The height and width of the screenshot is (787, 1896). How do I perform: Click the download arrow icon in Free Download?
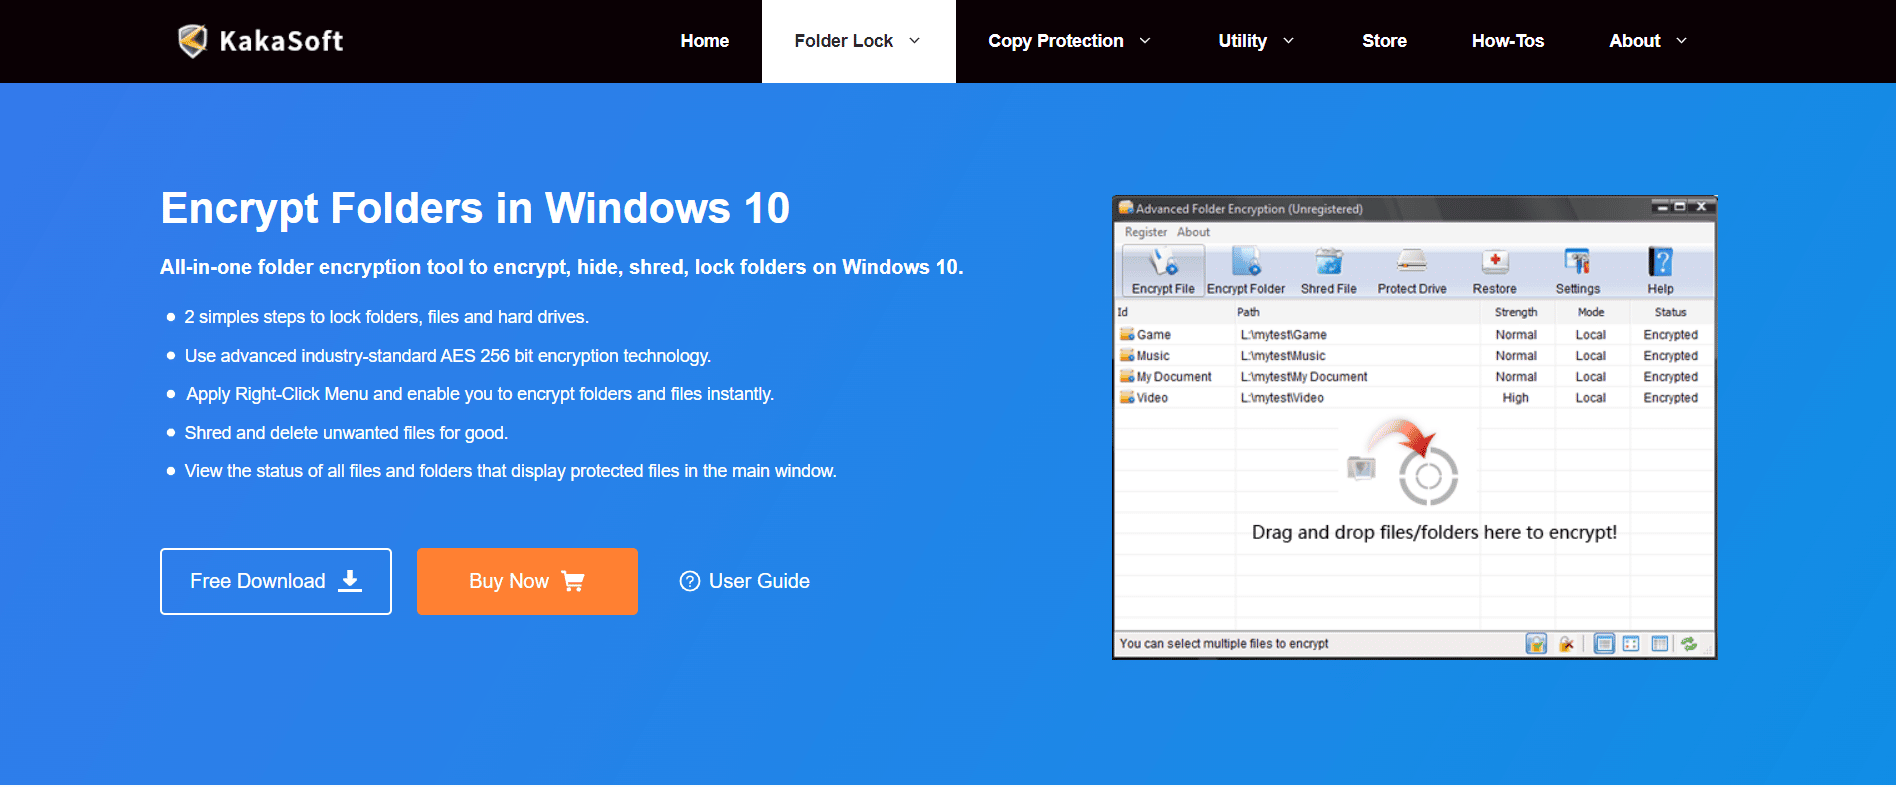(x=350, y=581)
